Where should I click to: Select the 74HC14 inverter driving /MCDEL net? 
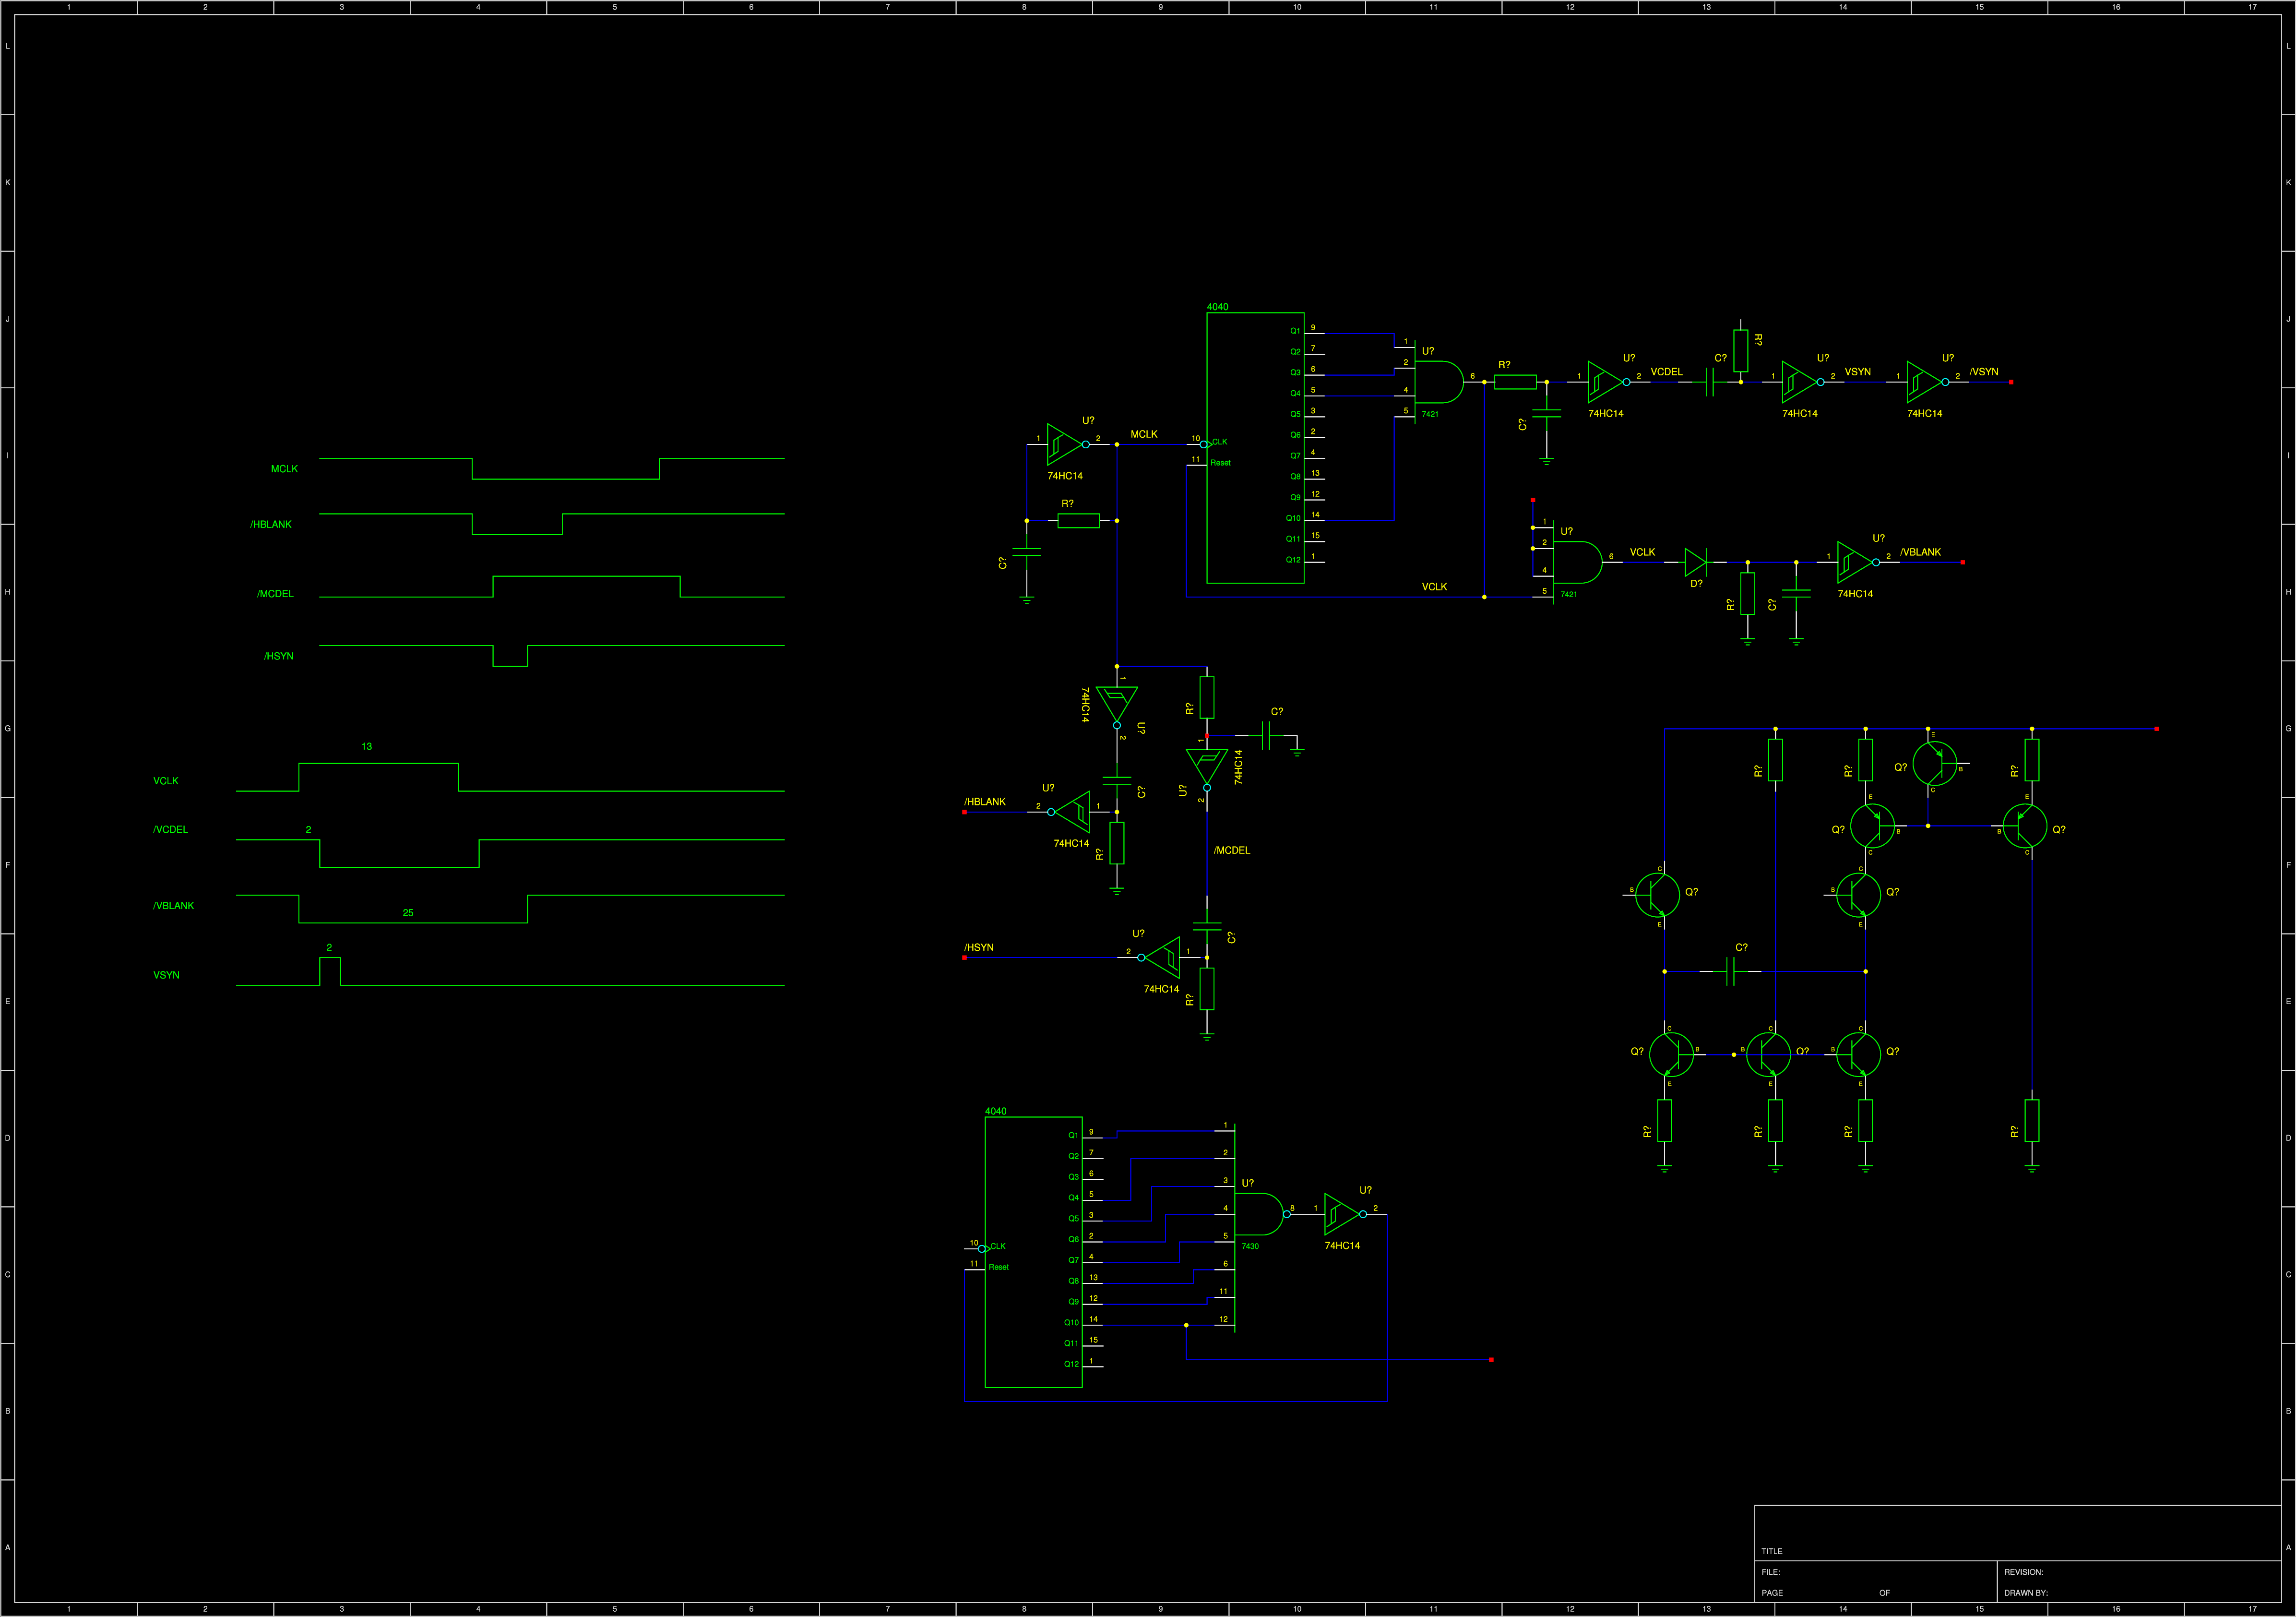(x=1207, y=770)
